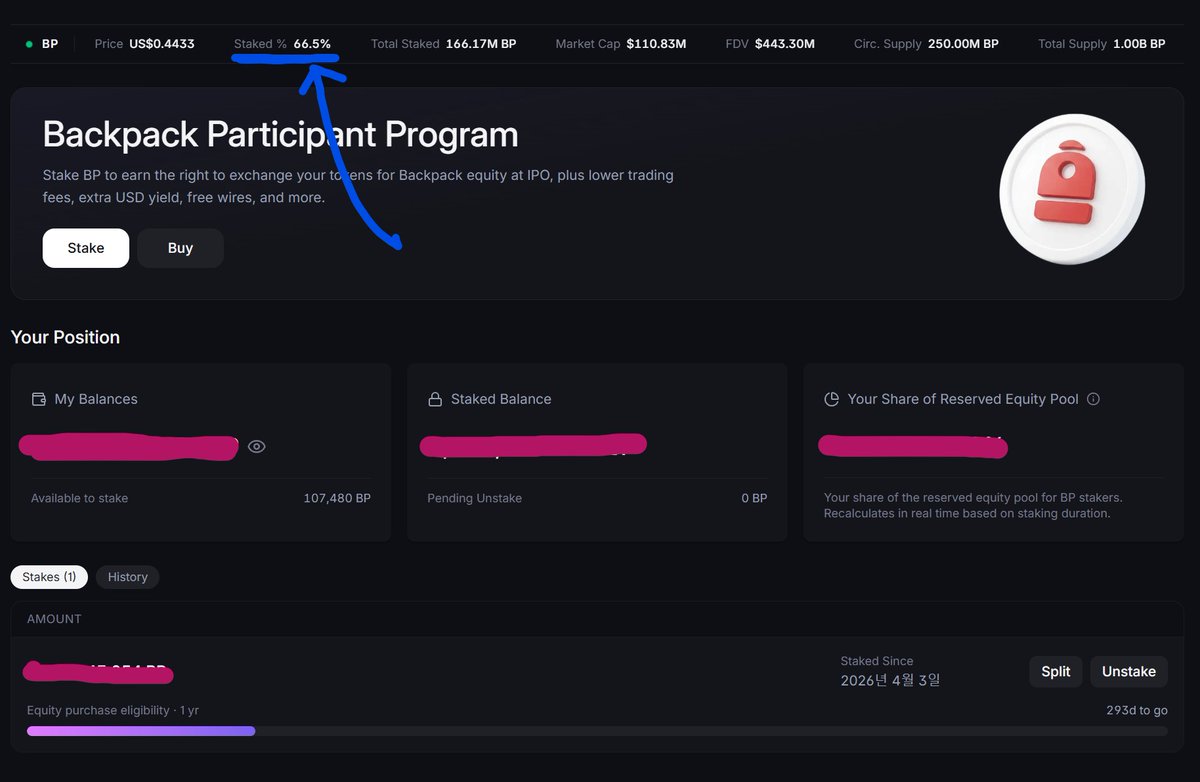Open info icon beside Reserved Equity Pool
The height and width of the screenshot is (782, 1200).
(1093, 399)
